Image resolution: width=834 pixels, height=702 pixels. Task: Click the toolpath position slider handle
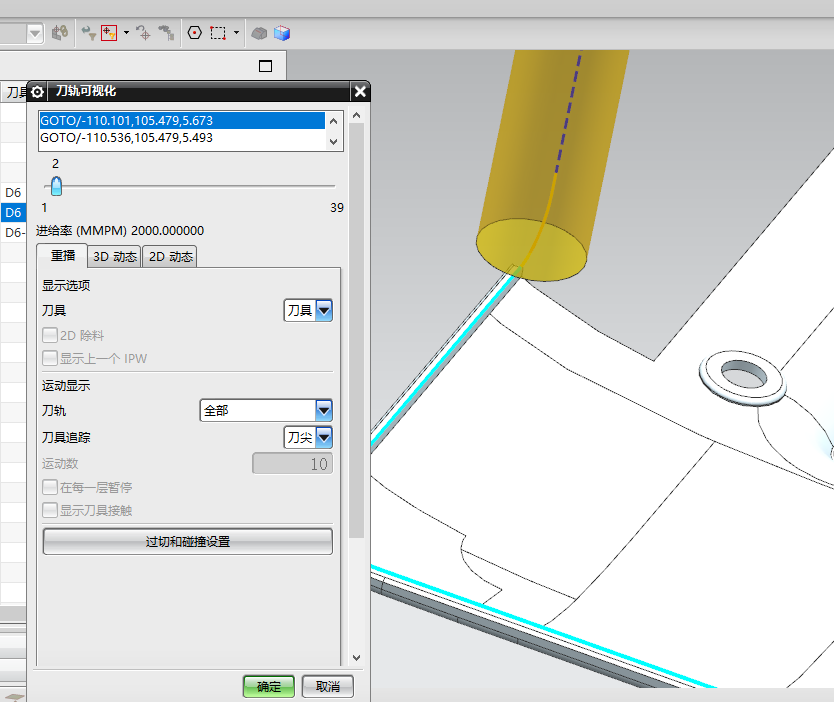coord(56,186)
